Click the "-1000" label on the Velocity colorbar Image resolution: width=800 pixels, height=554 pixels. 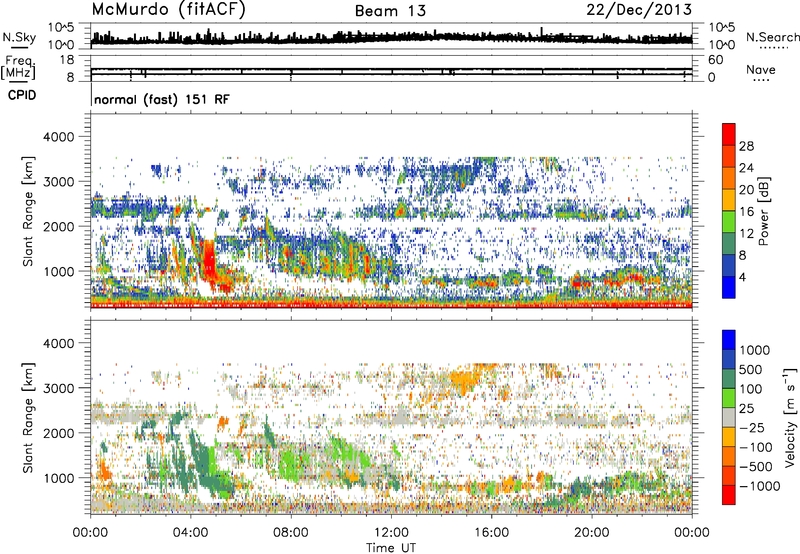(759, 486)
